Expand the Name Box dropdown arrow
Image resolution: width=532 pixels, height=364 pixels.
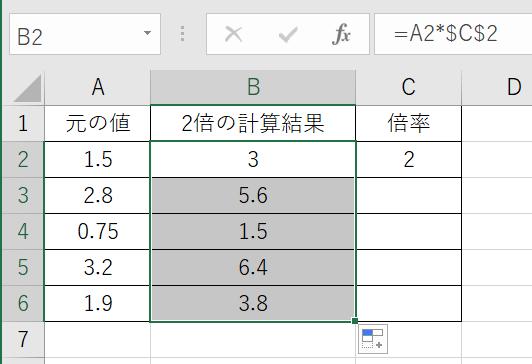coord(147,33)
